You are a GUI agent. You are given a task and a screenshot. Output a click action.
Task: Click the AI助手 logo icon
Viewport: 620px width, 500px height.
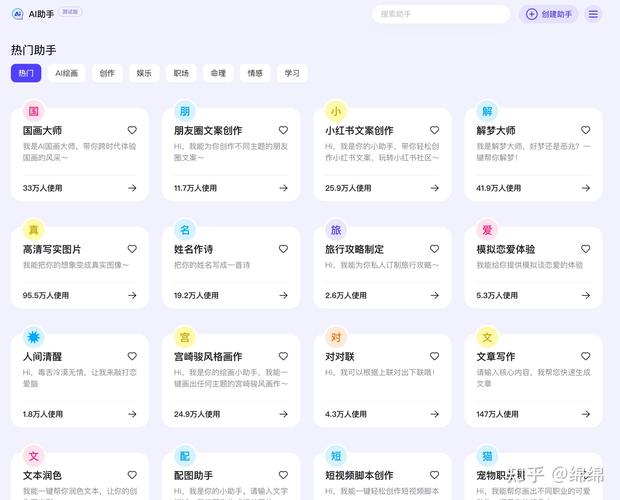click(x=17, y=14)
